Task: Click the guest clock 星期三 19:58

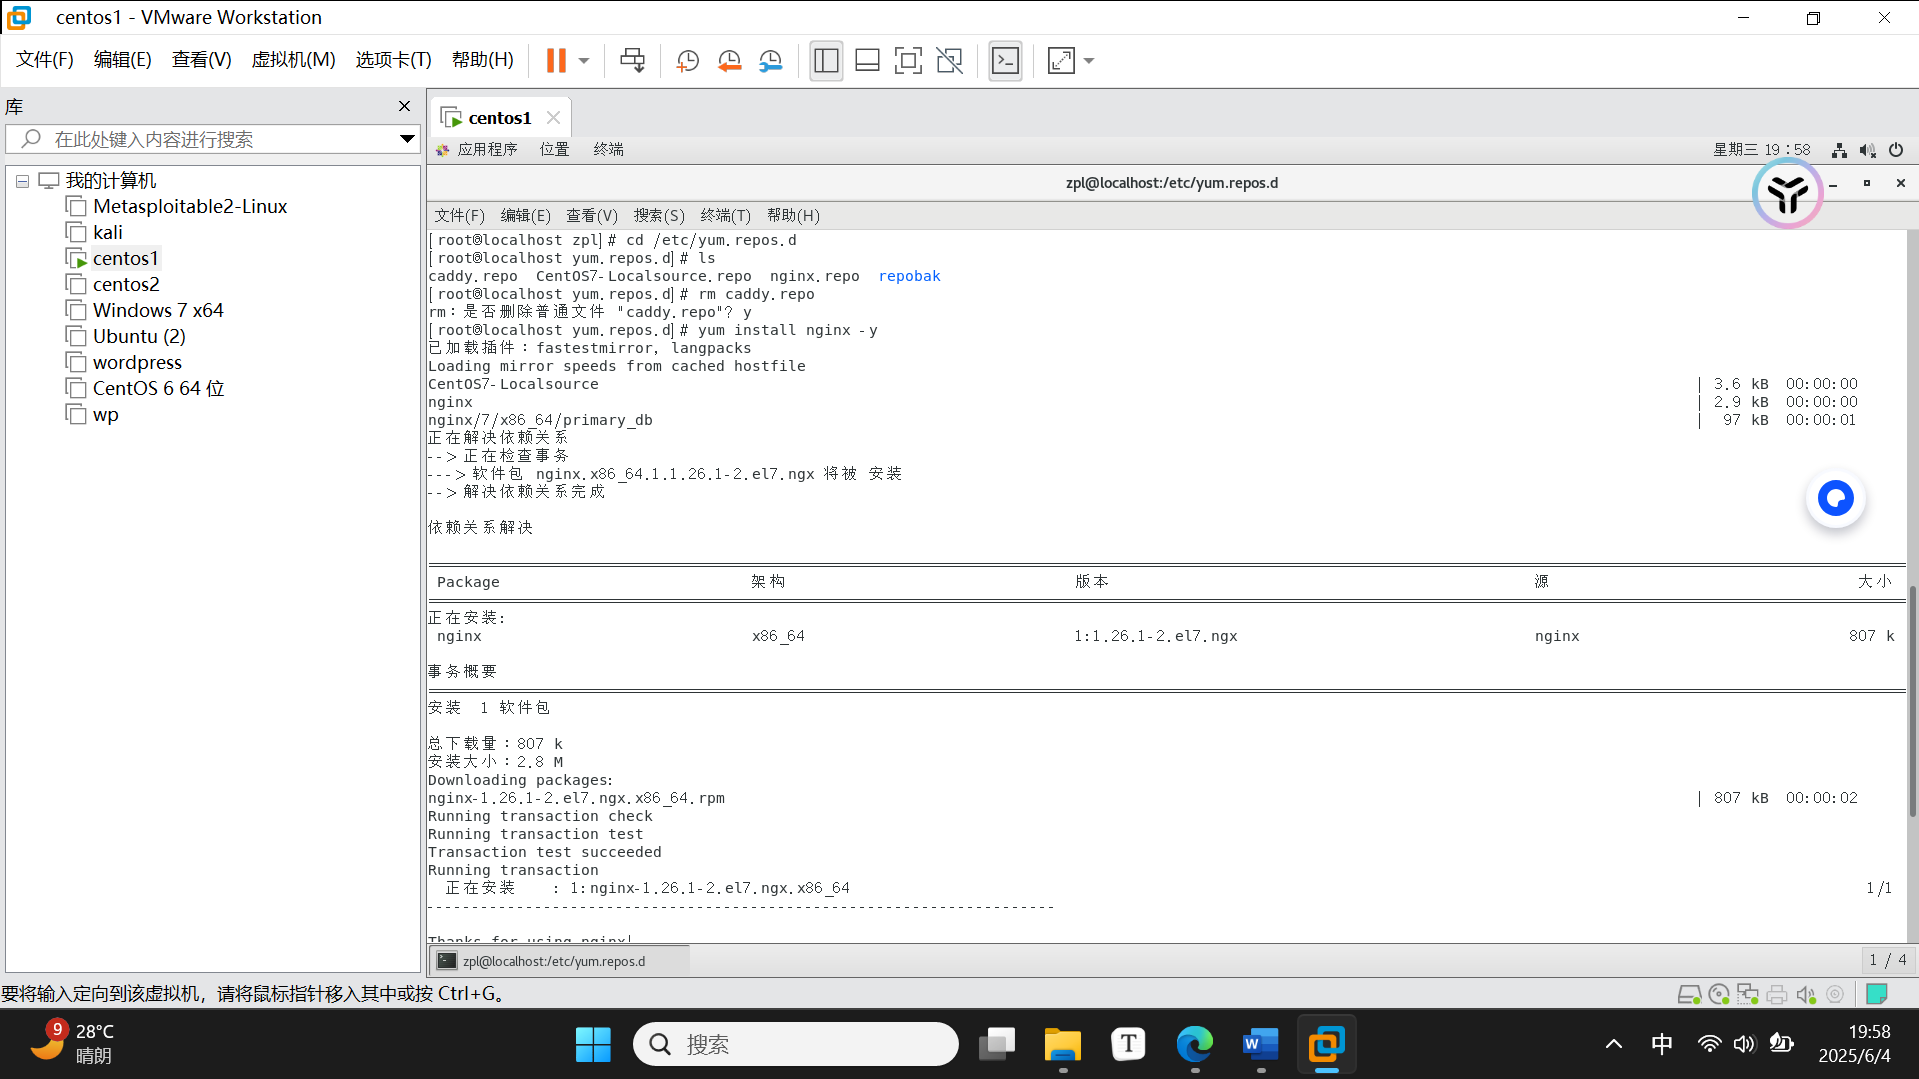Action: pos(1761,149)
